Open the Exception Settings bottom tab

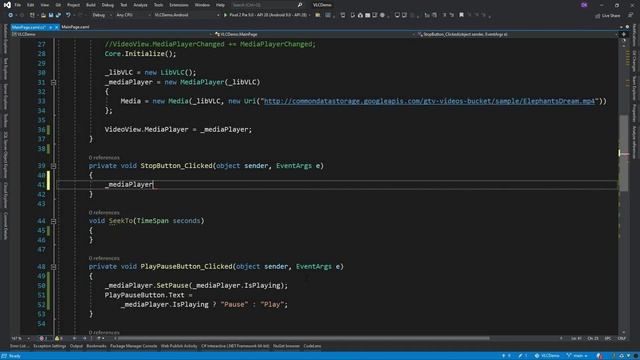(x=49, y=346)
